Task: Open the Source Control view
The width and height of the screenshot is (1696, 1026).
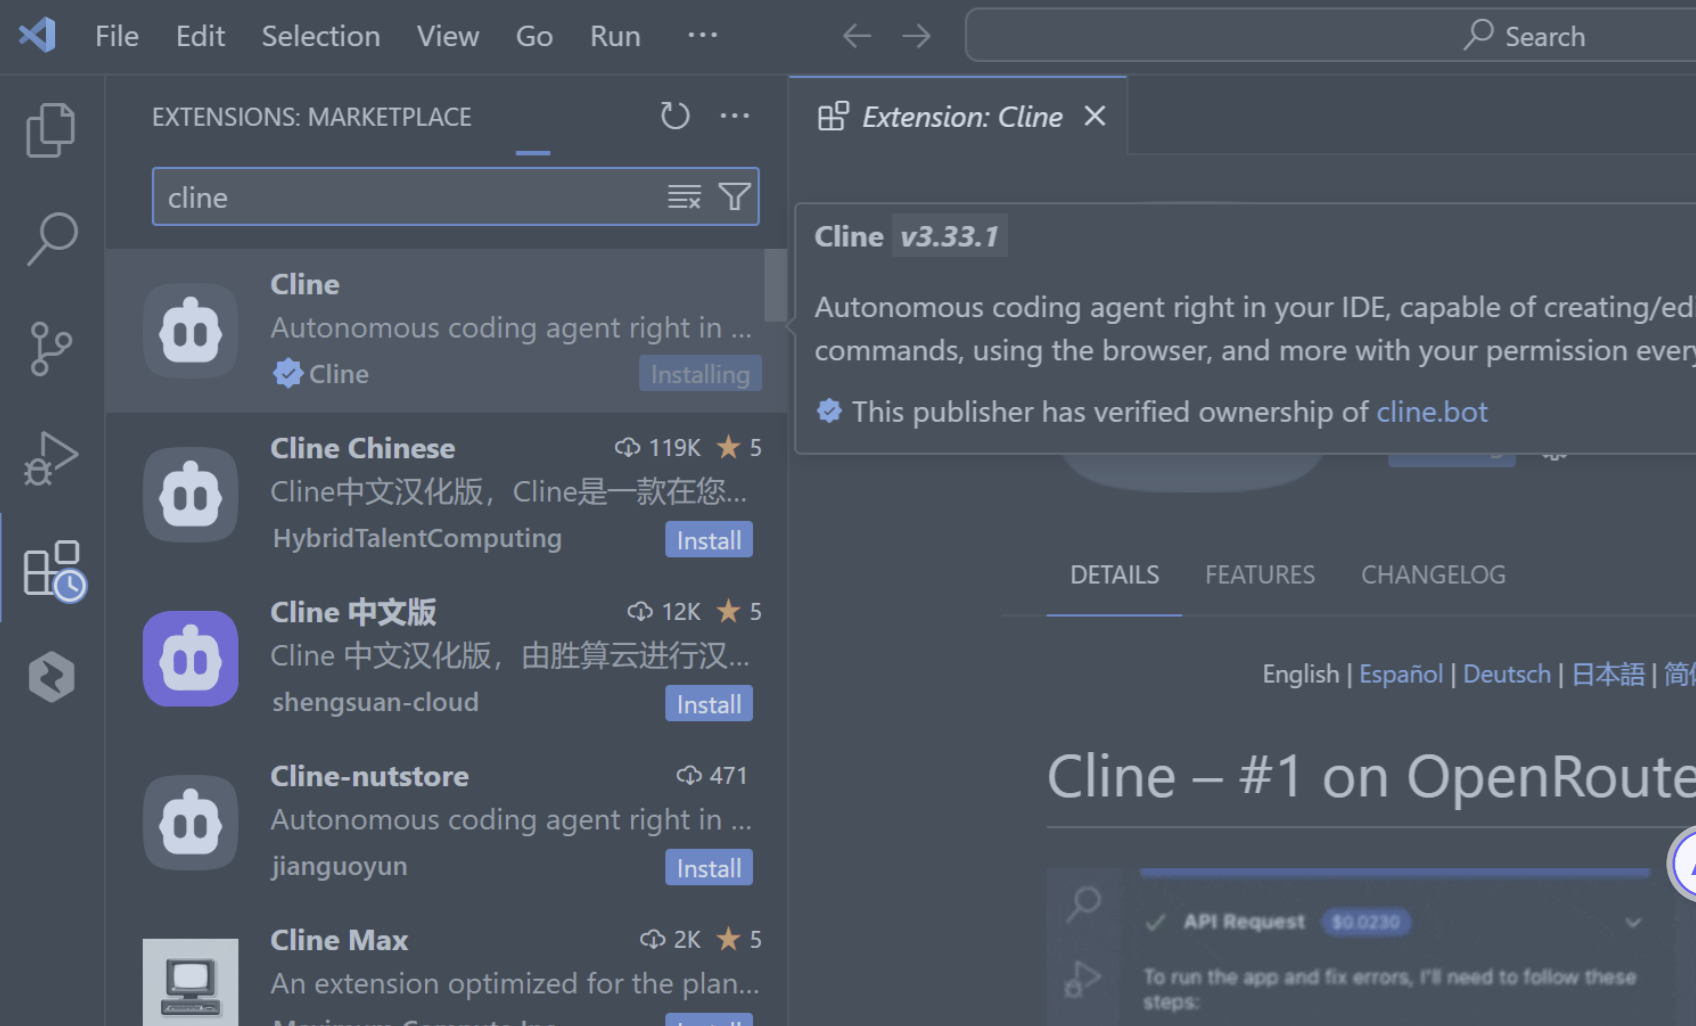Action: 51,348
